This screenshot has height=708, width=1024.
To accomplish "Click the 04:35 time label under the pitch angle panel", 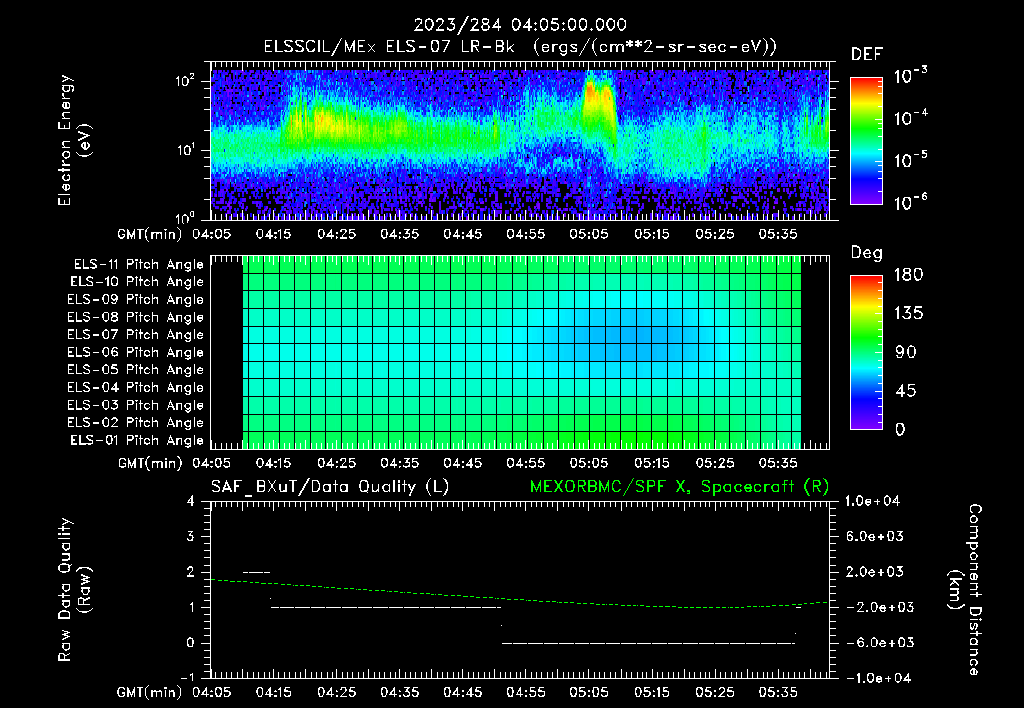I will (400, 463).
